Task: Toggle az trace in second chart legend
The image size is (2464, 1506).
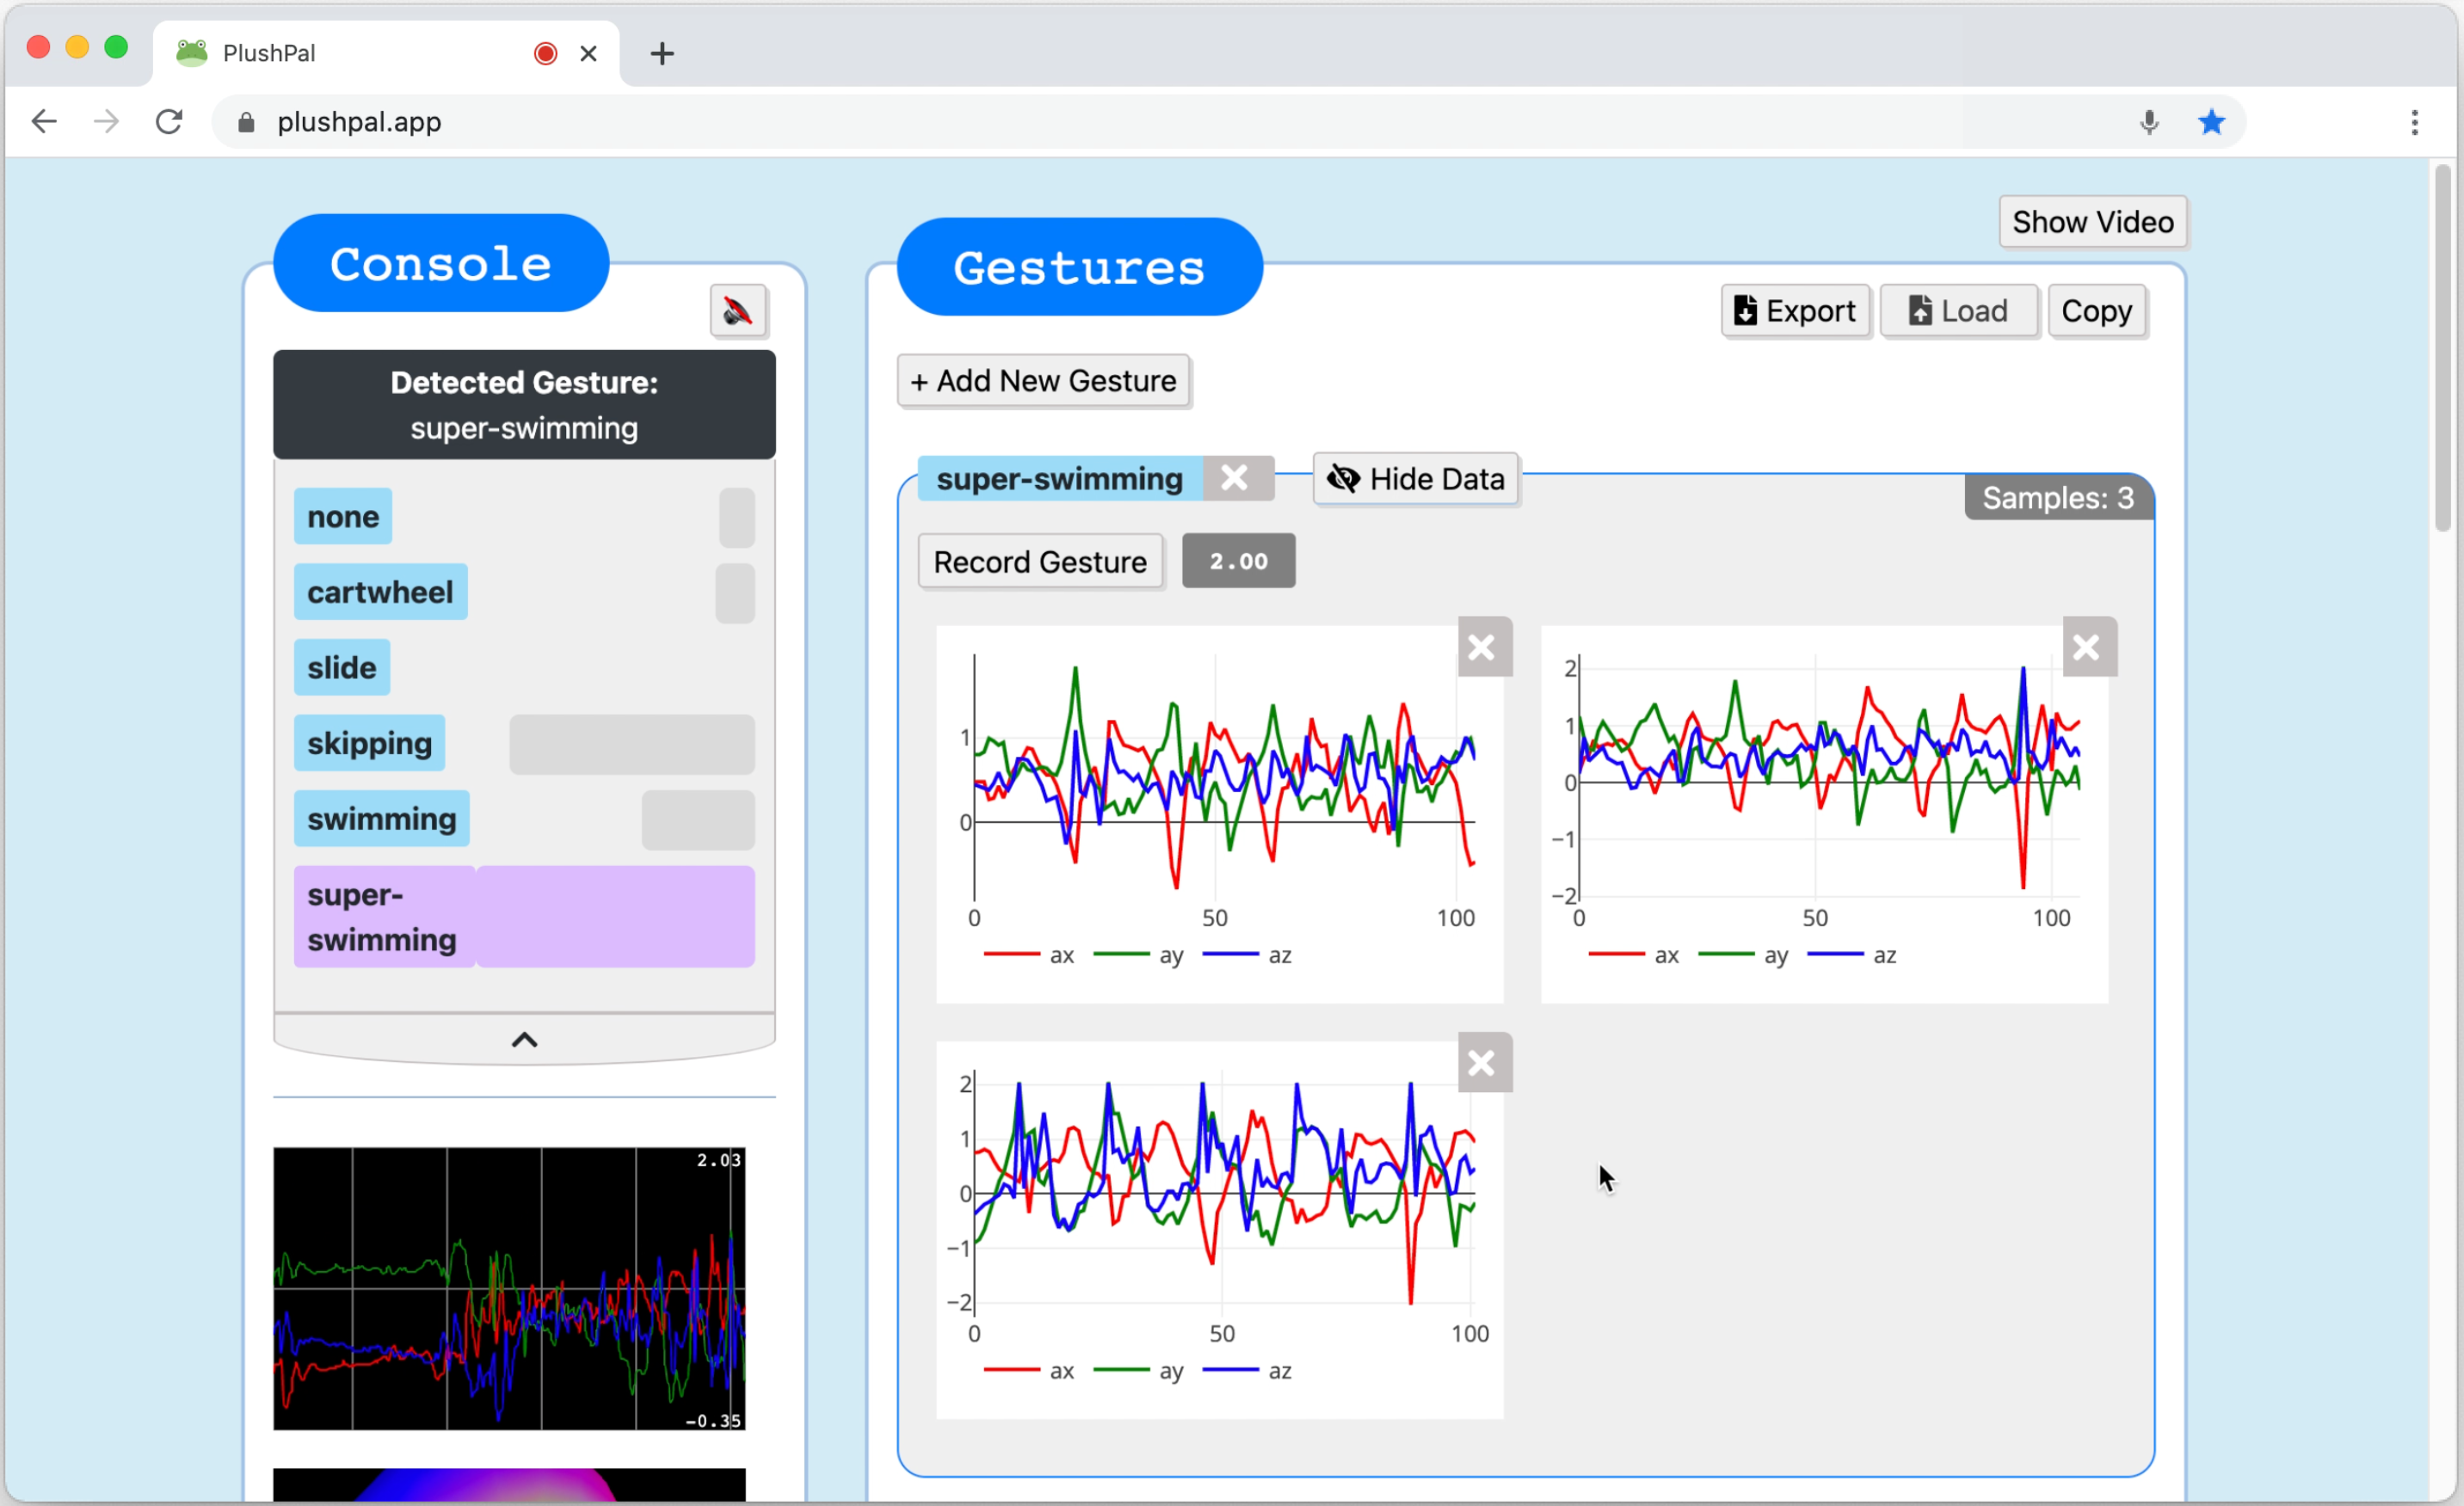Action: point(1852,955)
